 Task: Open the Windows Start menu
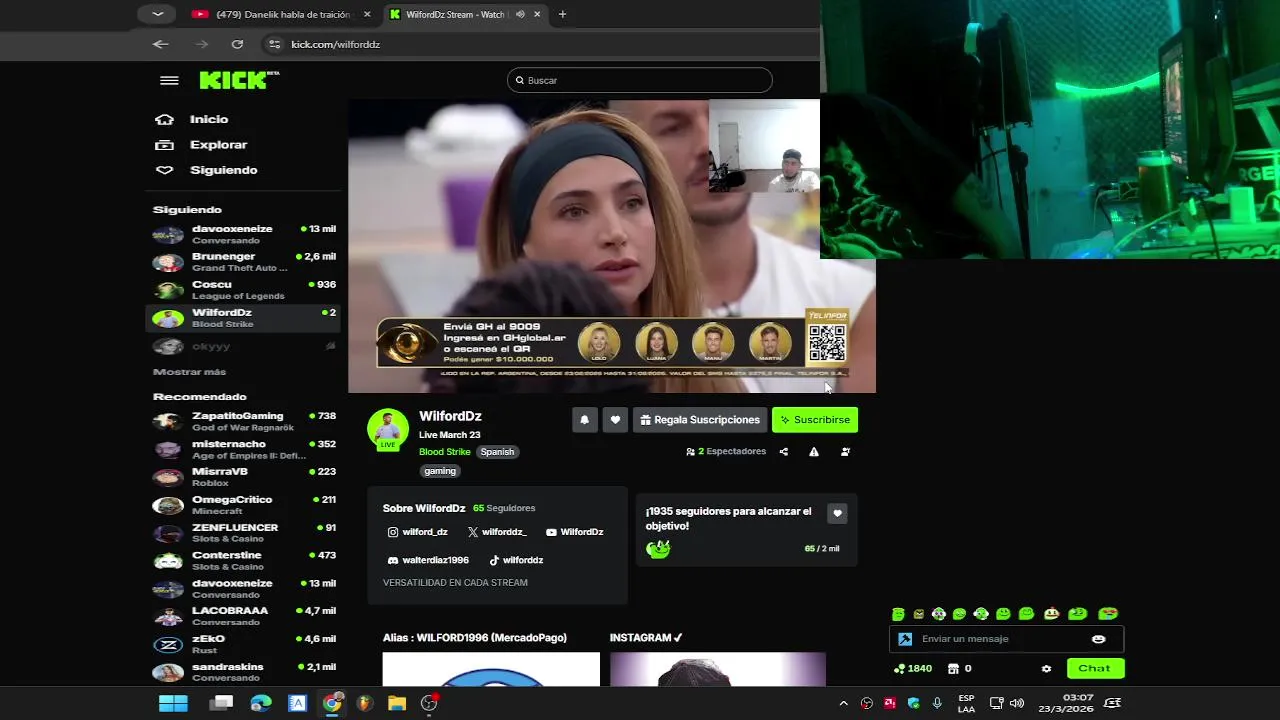pyautogui.click(x=173, y=703)
